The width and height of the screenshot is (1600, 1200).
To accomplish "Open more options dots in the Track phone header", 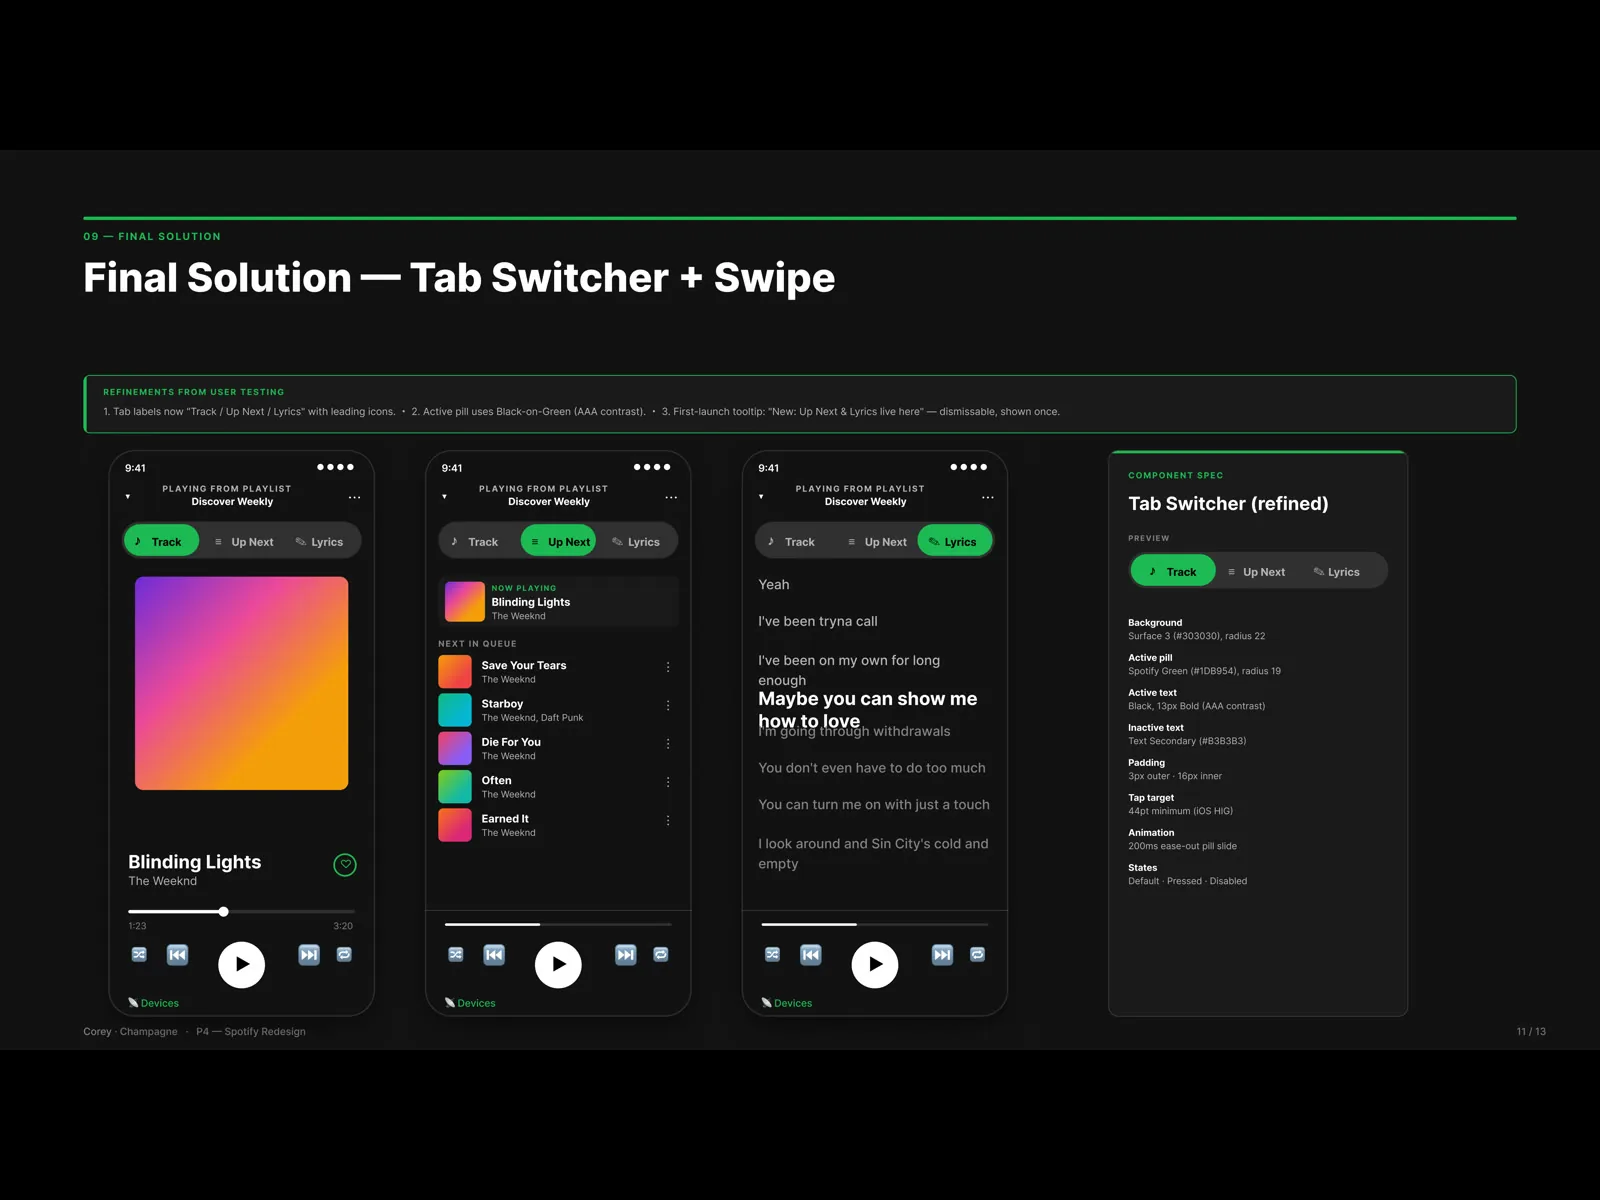I will click(354, 497).
